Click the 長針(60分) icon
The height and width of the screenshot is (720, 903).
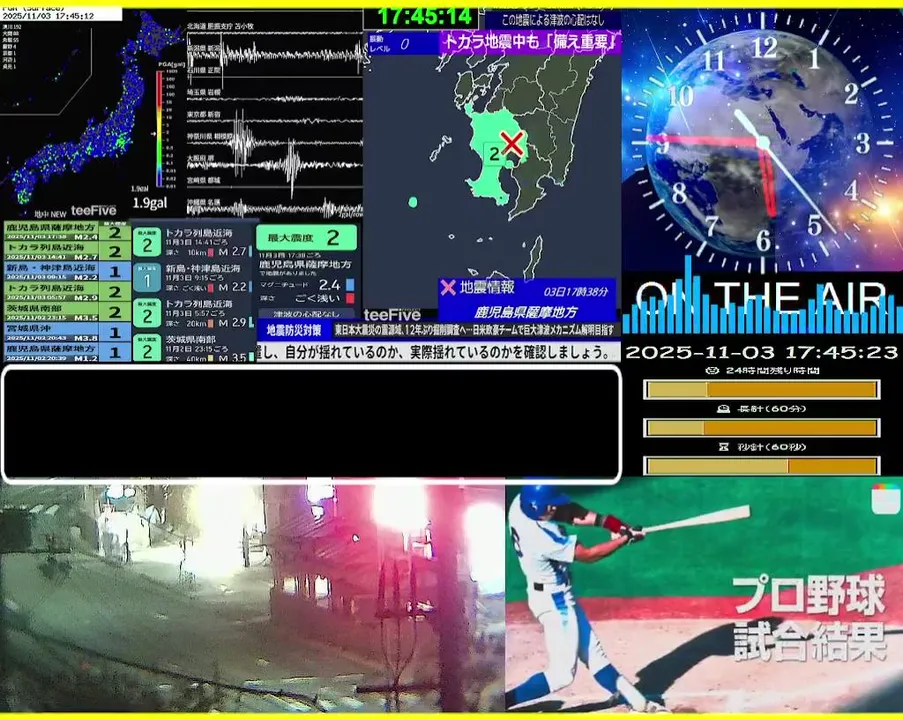[723, 409]
